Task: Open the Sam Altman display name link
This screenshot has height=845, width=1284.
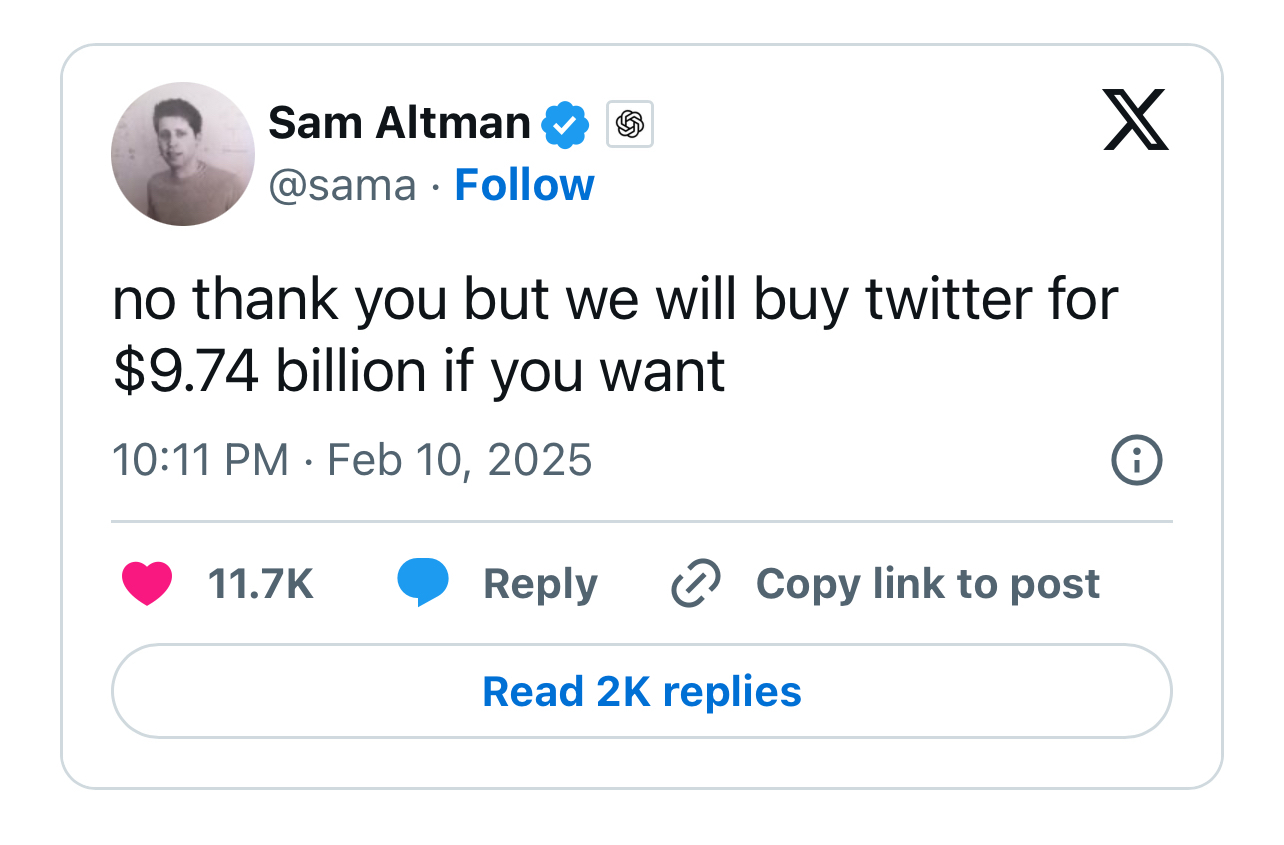Action: pos(399,124)
